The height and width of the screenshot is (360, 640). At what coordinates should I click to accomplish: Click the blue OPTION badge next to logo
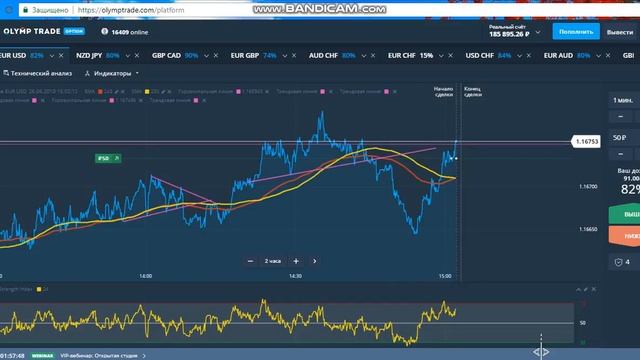click(x=74, y=31)
